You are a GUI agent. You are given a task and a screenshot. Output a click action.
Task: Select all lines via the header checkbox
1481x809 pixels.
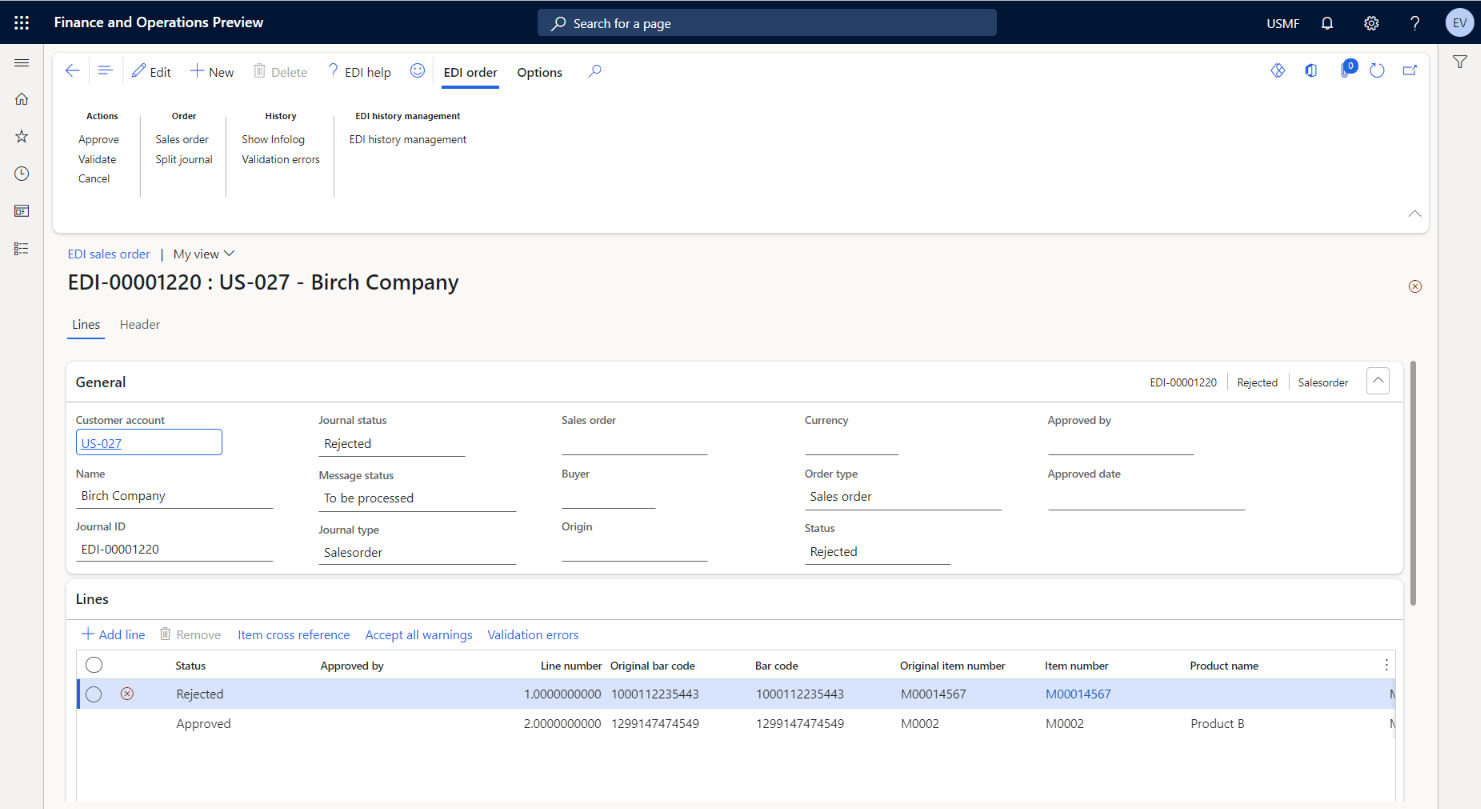tap(93, 664)
